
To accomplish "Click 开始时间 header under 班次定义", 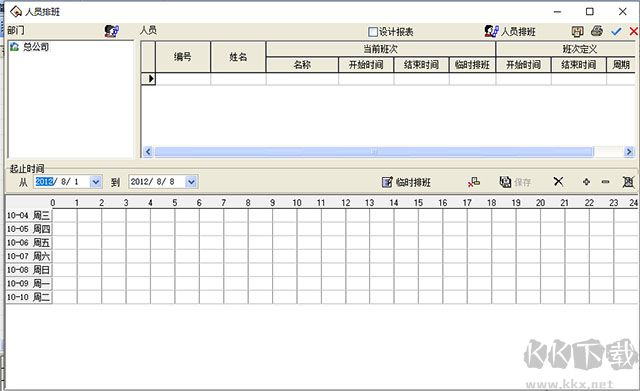I will 524,65.
